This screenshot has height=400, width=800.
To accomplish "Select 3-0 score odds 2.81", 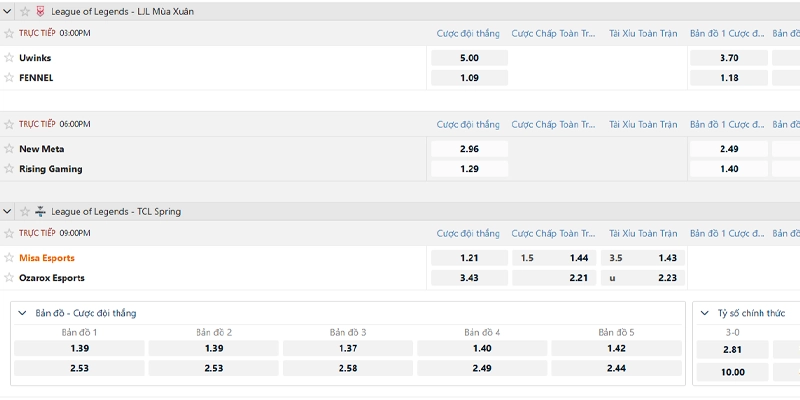I will [x=733, y=349].
